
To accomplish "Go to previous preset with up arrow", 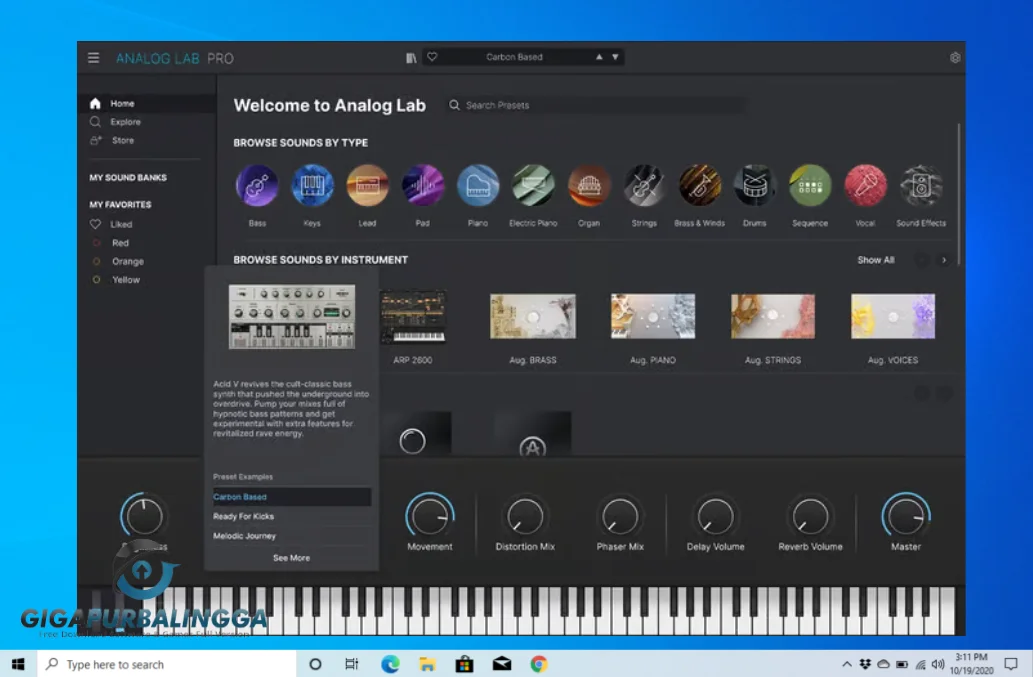I will tap(599, 57).
